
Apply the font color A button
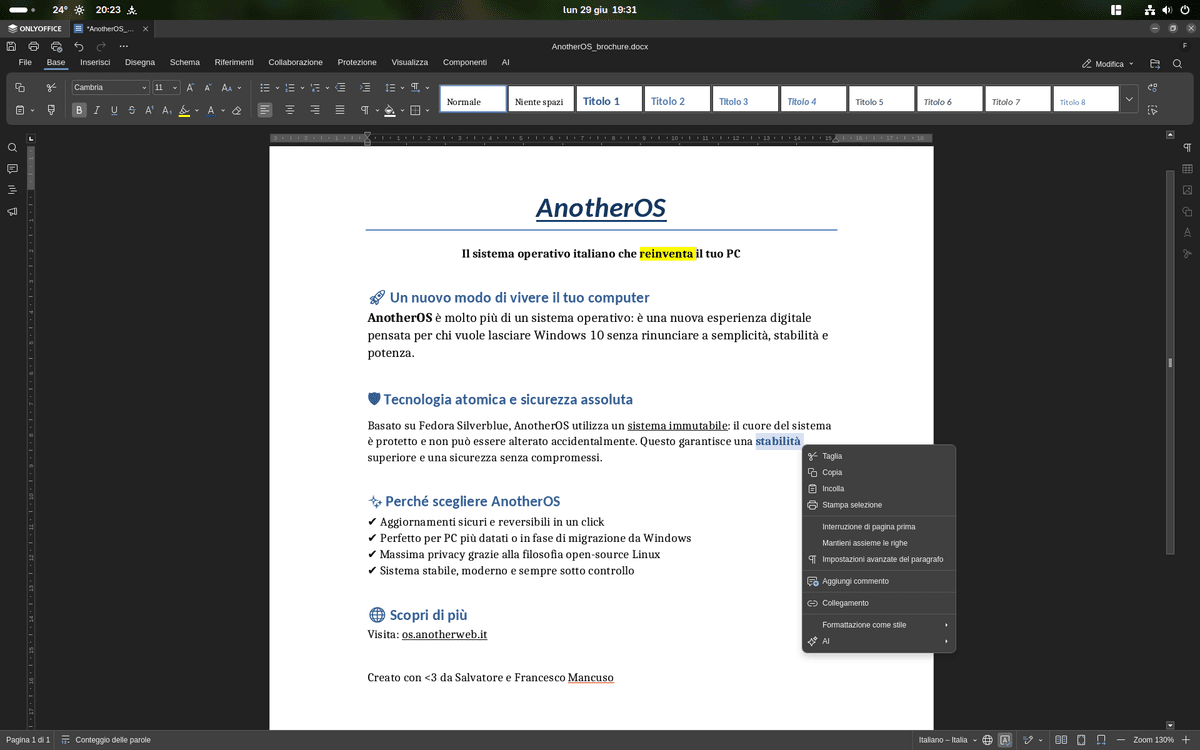tap(210, 110)
